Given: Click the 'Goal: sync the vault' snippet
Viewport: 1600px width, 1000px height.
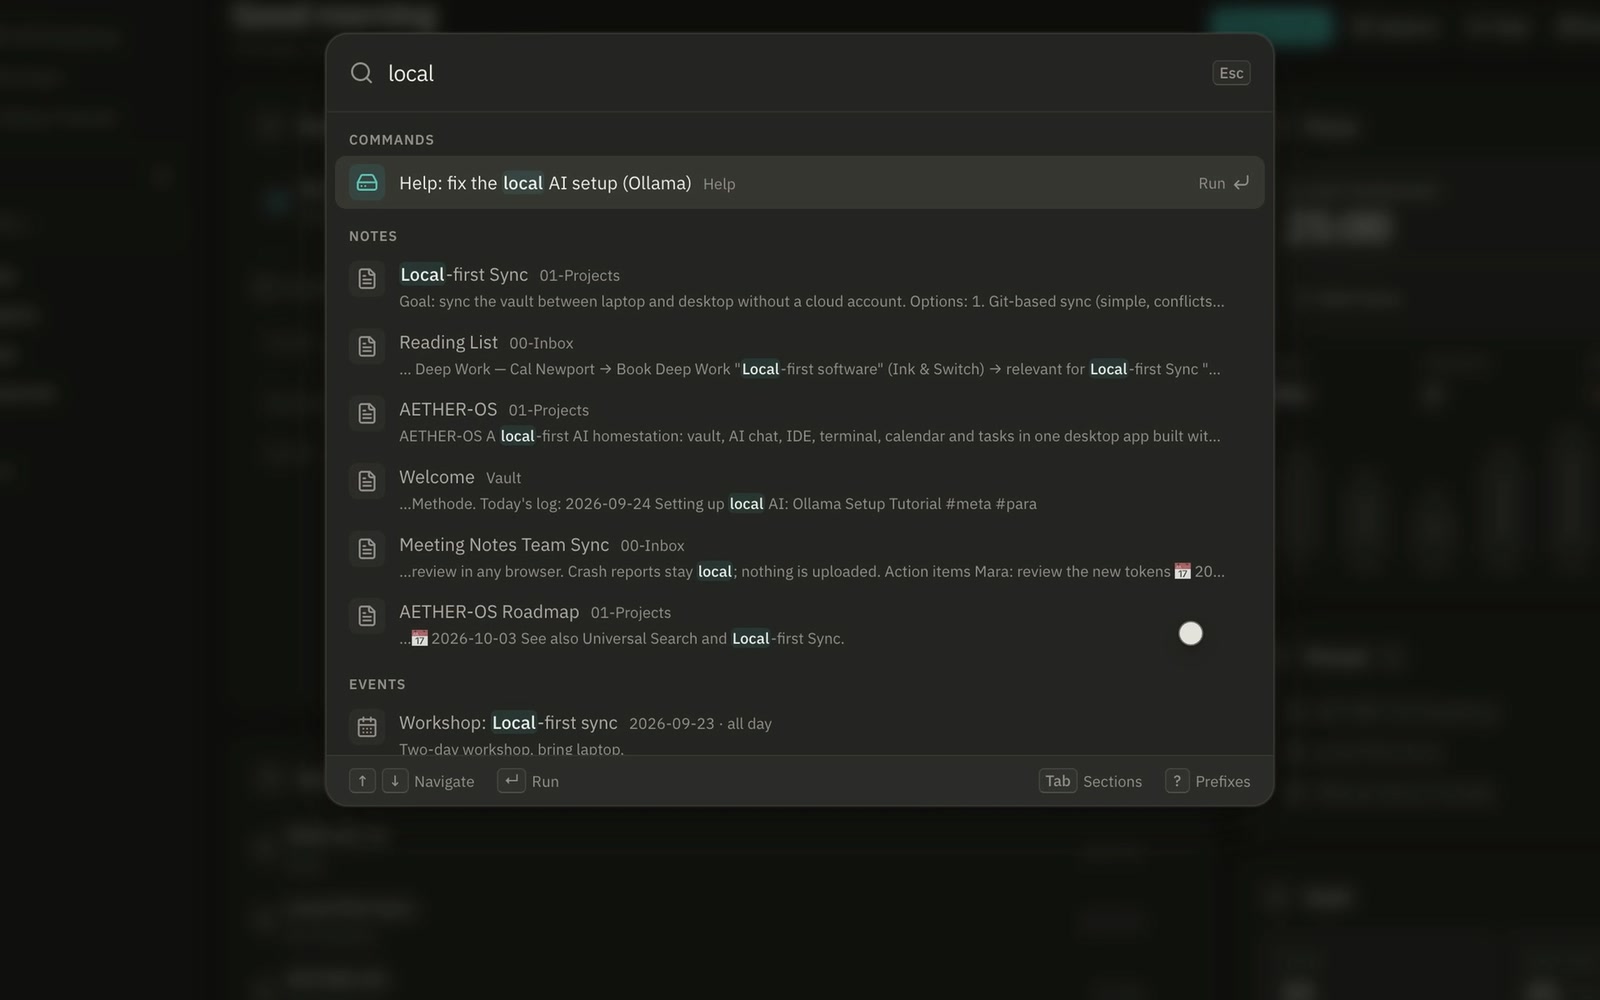Looking at the screenshot, I should [x=811, y=301].
